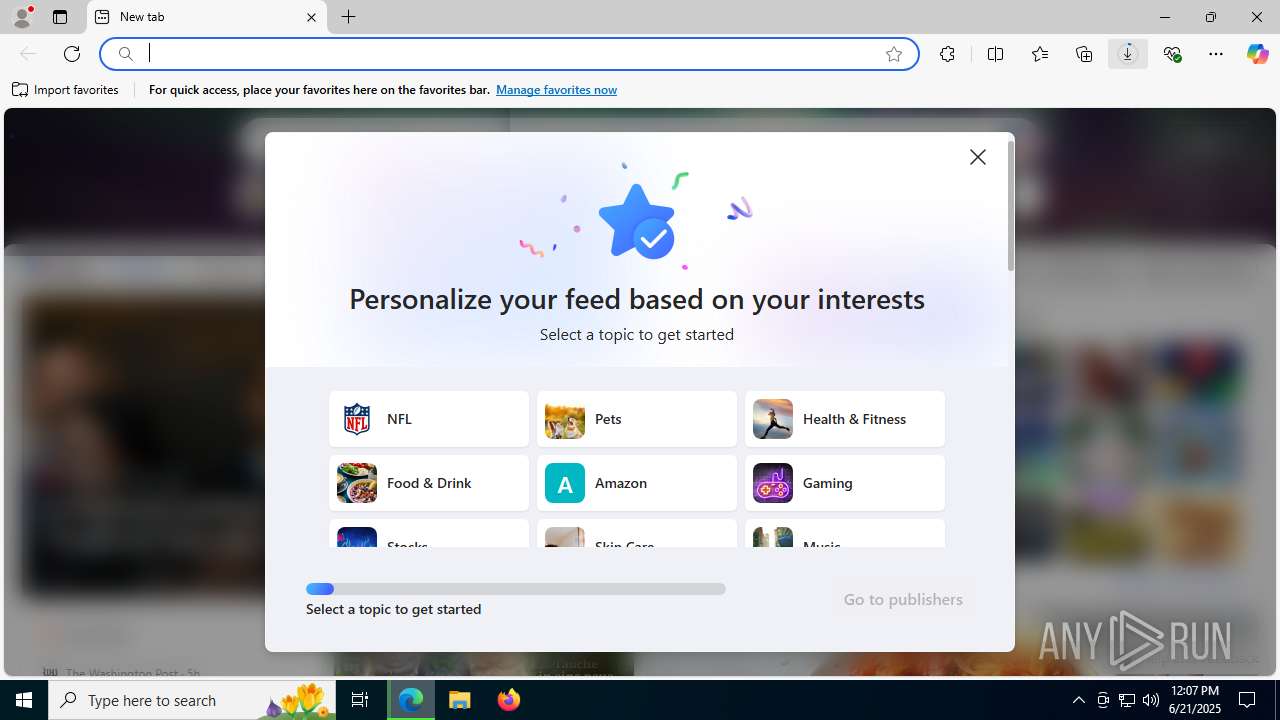Open Collections panel
The width and height of the screenshot is (1280, 720).
click(x=1084, y=54)
